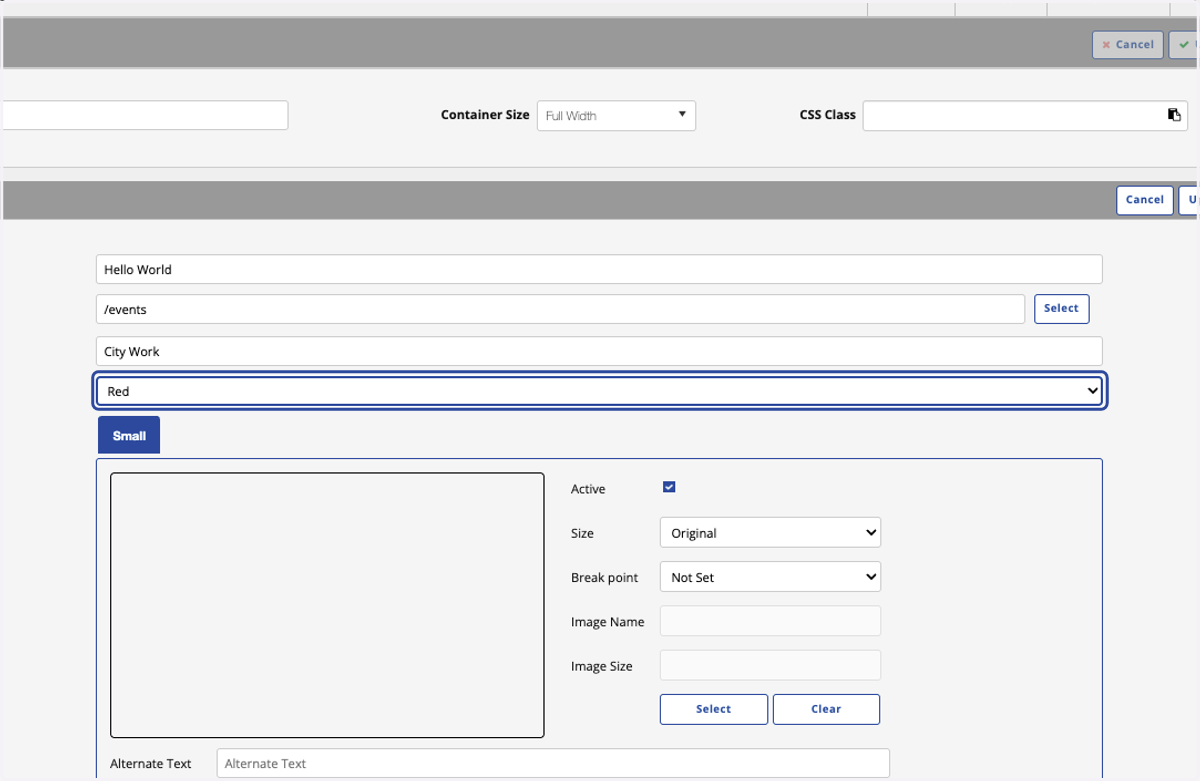Click the lower white Cancel button

(x=1144, y=200)
